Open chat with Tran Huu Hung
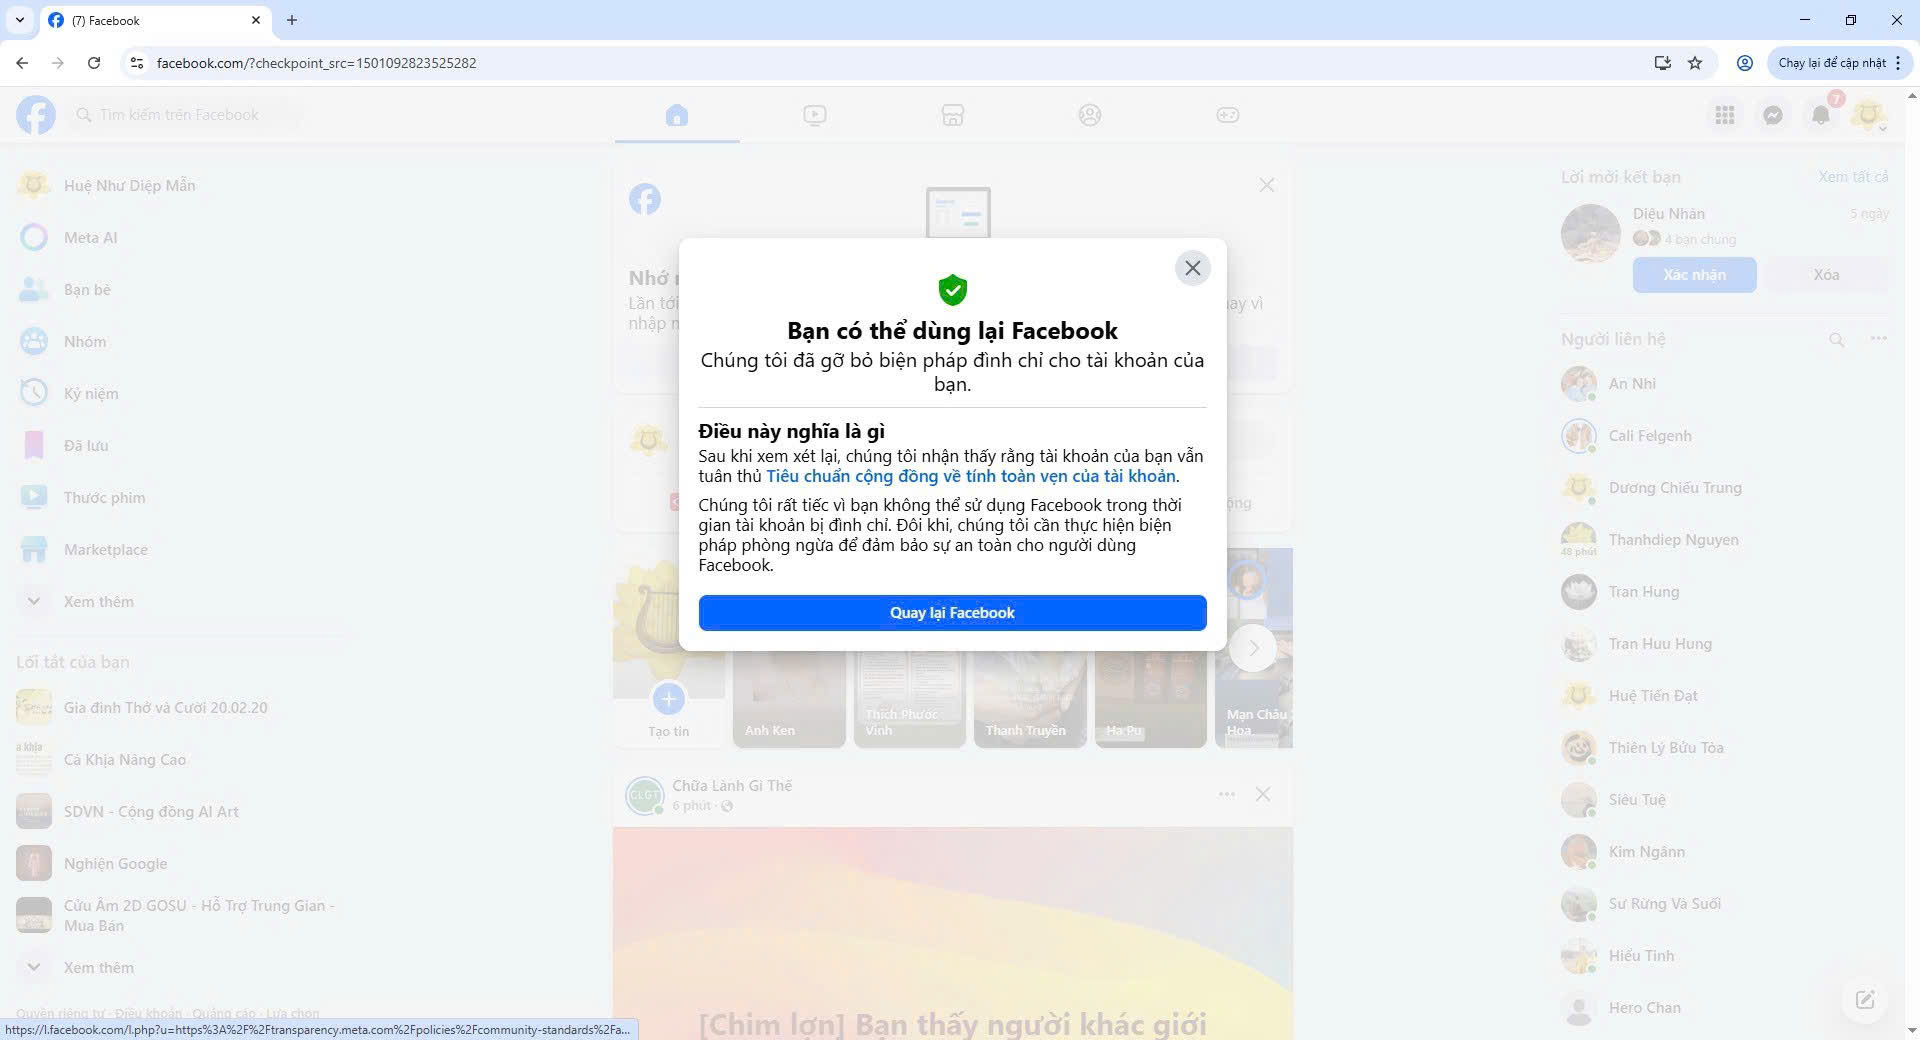Viewport: 1920px width, 1040px height. tap(1725, 643)
